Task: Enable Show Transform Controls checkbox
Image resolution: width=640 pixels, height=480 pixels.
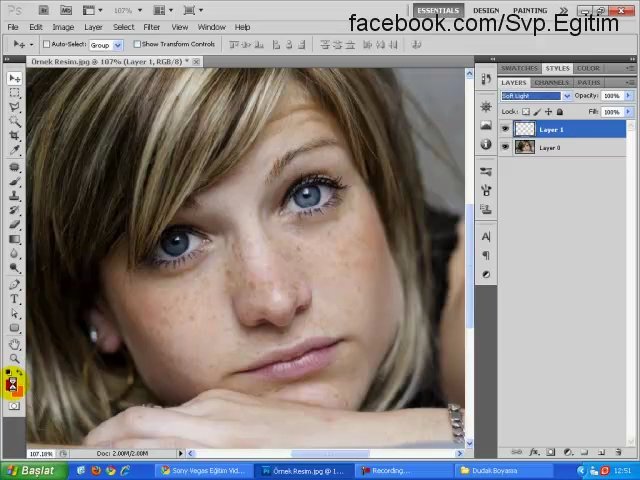Action: pyautogui.click(x=137, y=44)
